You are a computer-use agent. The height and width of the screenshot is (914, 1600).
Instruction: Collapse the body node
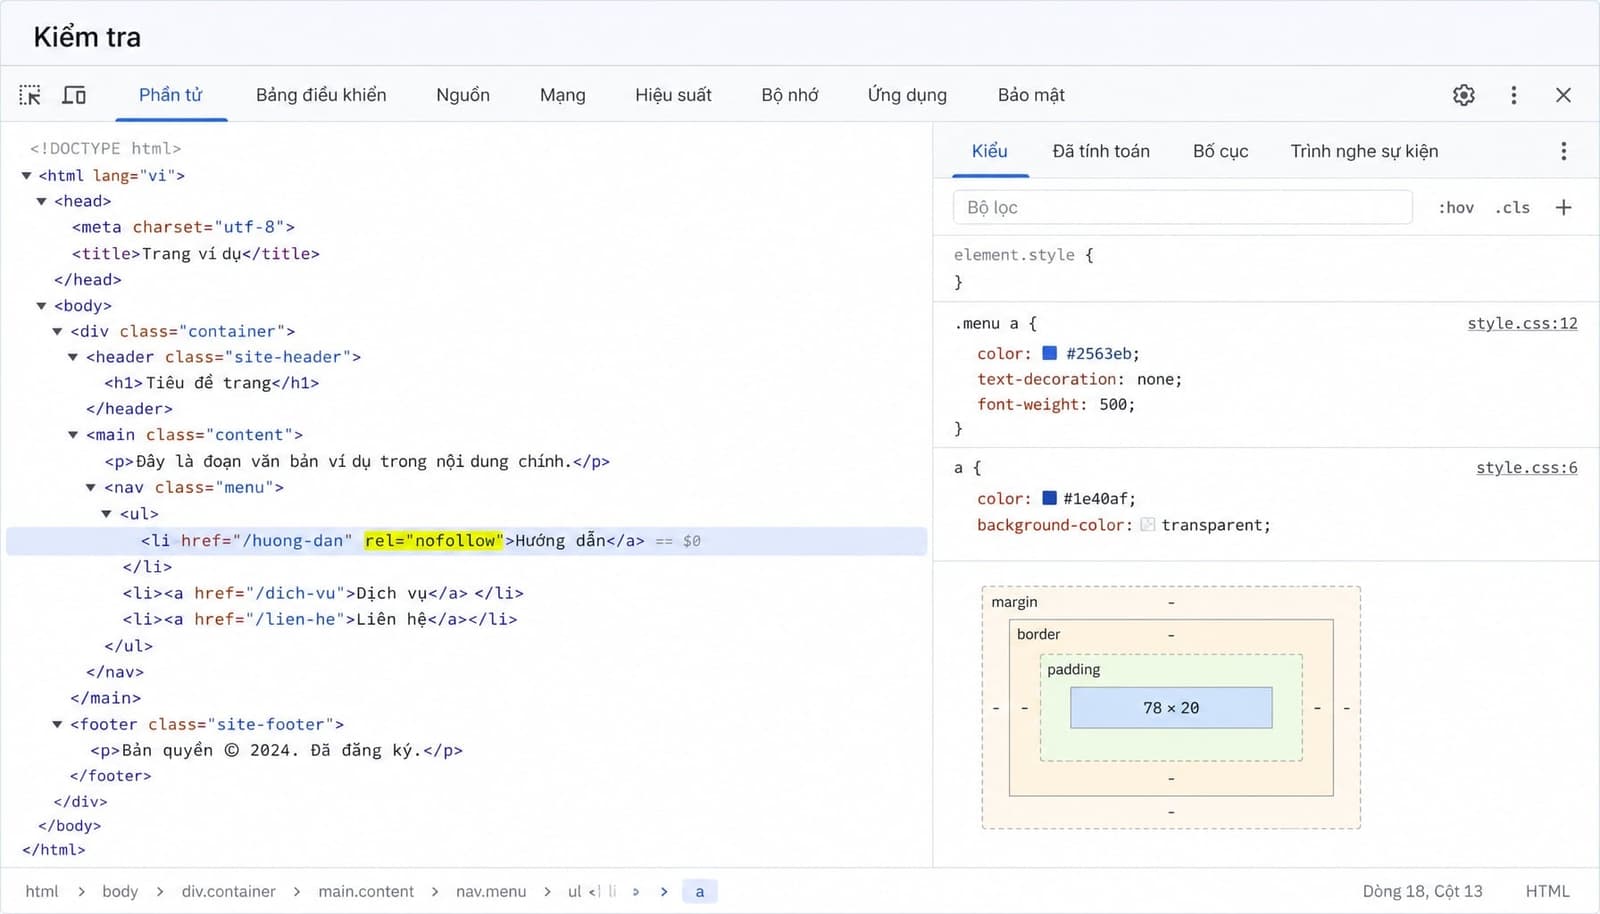click(x=42, y=306)
